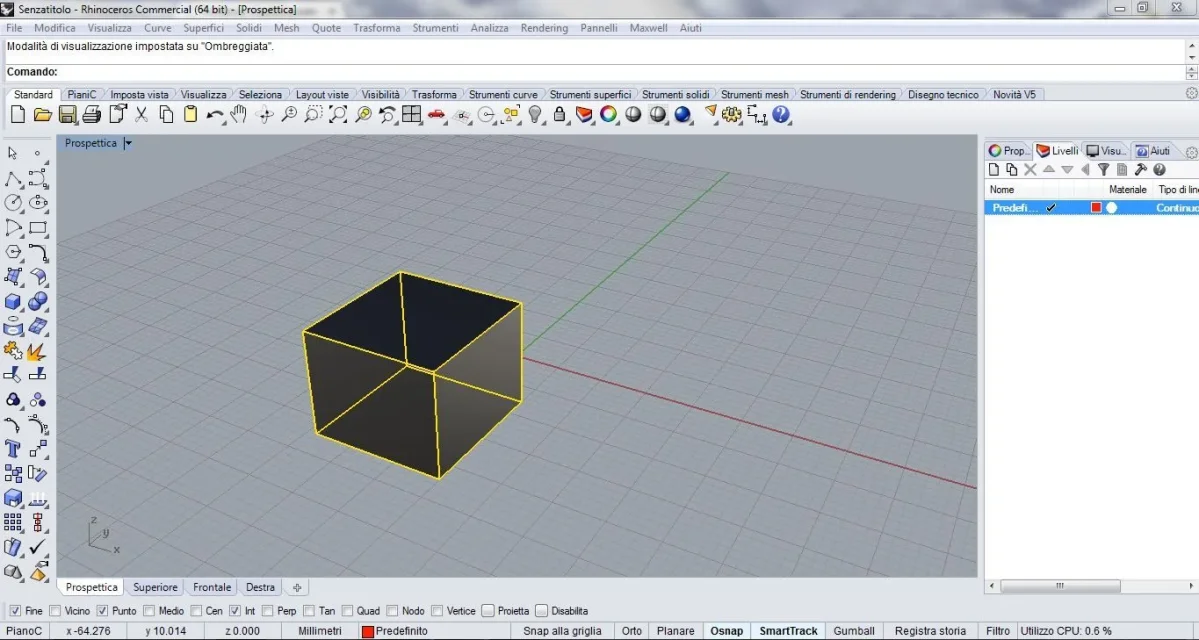Enable the Vicino osnap checkbox

[55, 611]
